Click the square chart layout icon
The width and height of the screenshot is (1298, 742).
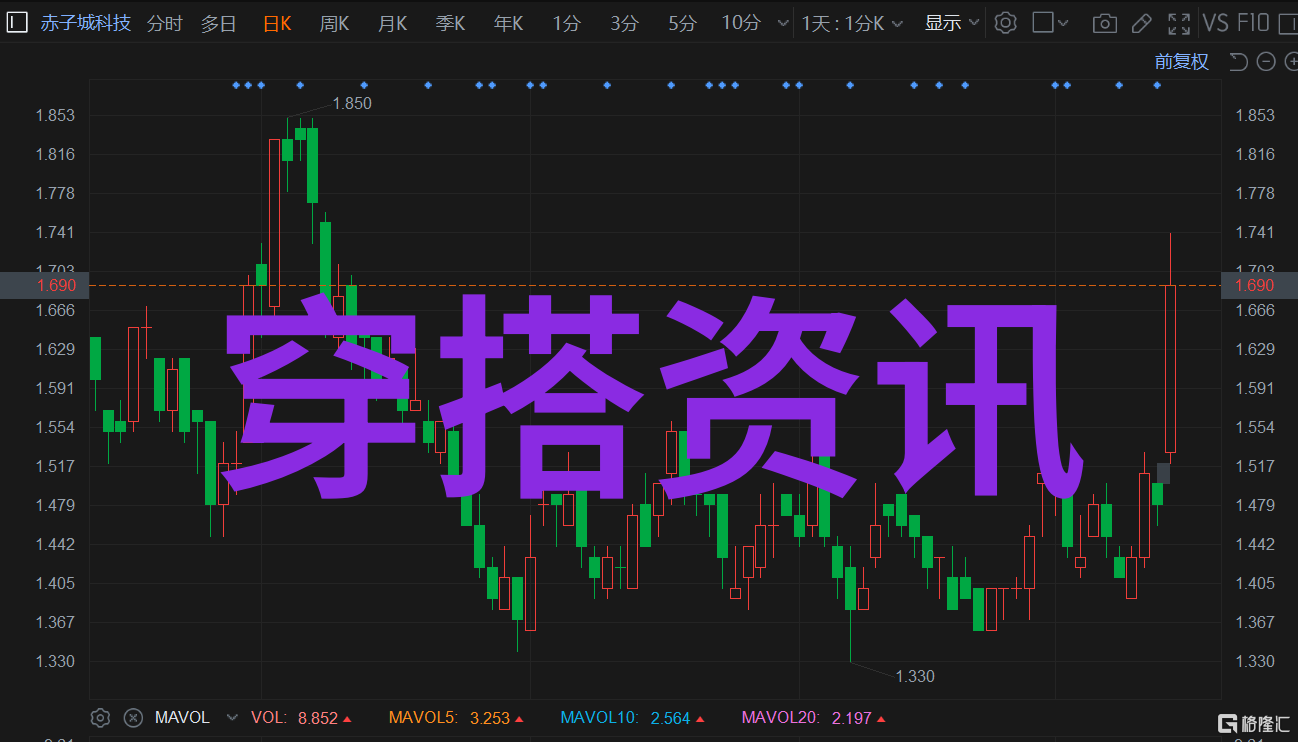[1043, 22]
